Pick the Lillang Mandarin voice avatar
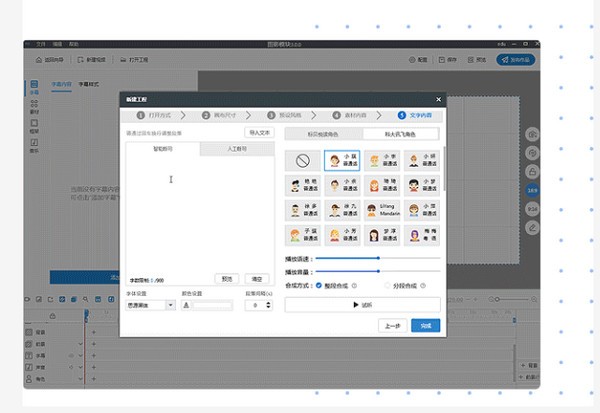This screenshot has width=600, height=413. (x=382, y=210)
